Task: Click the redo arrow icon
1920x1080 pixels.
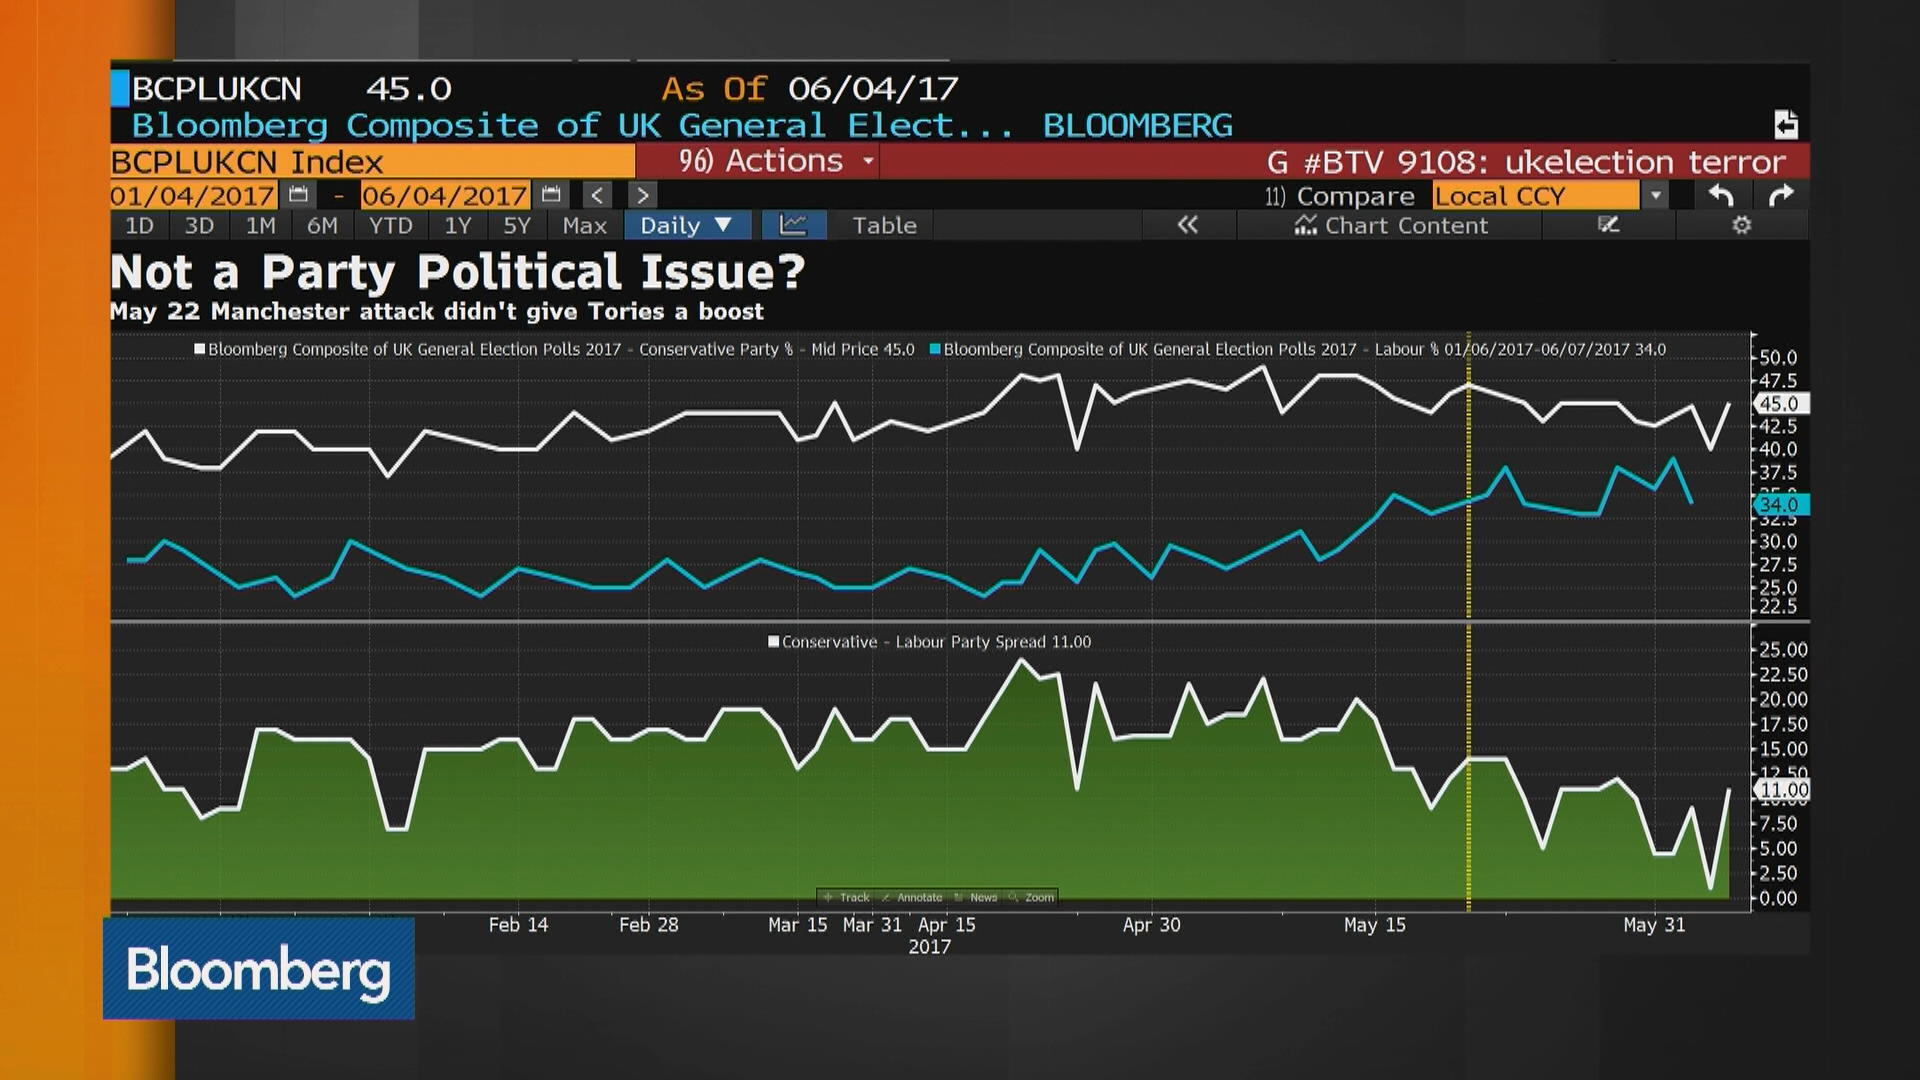Action: click(1781, 195)
